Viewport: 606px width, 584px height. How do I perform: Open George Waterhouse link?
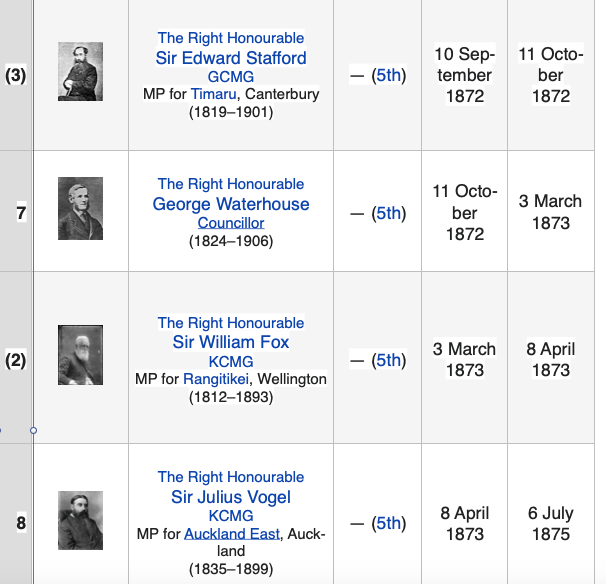[x=231, y=204]
